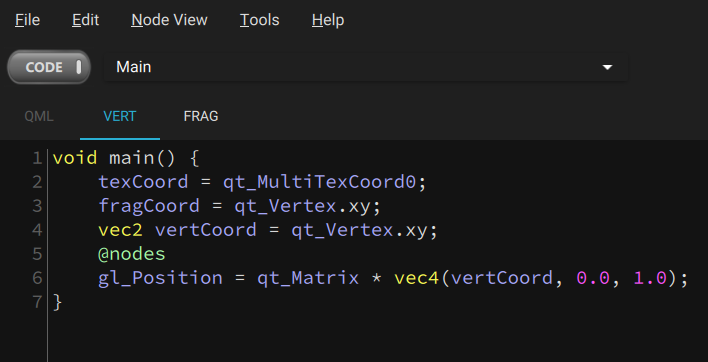708x362 pixels.
Task: Open the File menu
Action: 28,20
